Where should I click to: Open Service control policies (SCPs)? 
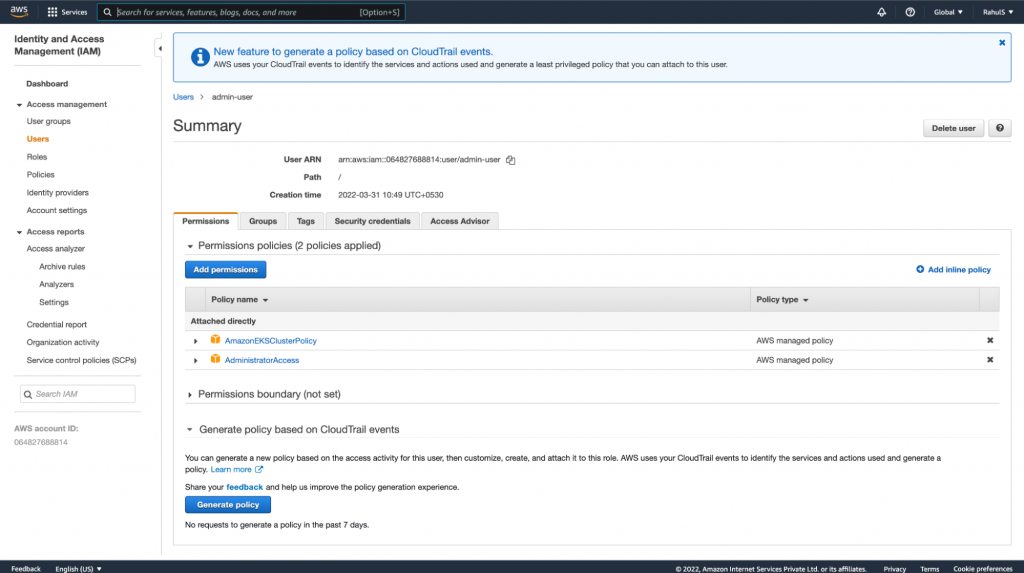click(81, 360)
